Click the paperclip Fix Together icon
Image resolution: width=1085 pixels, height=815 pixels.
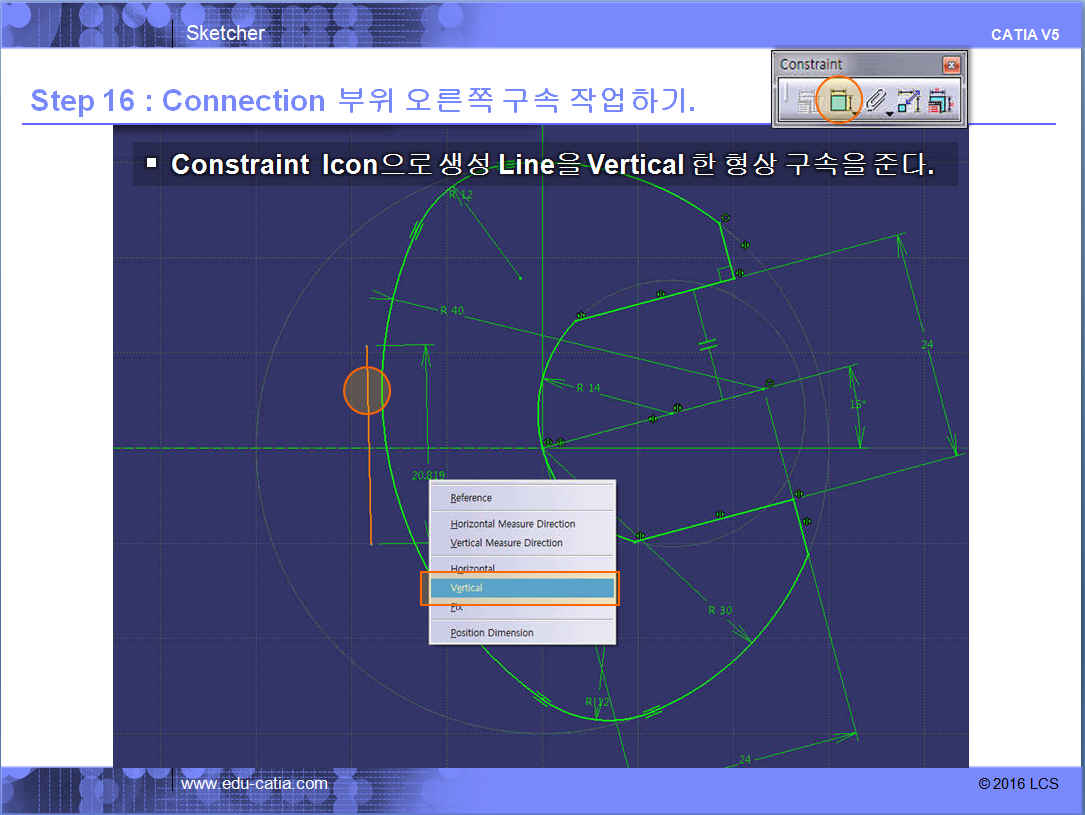[x=874, y=100]
